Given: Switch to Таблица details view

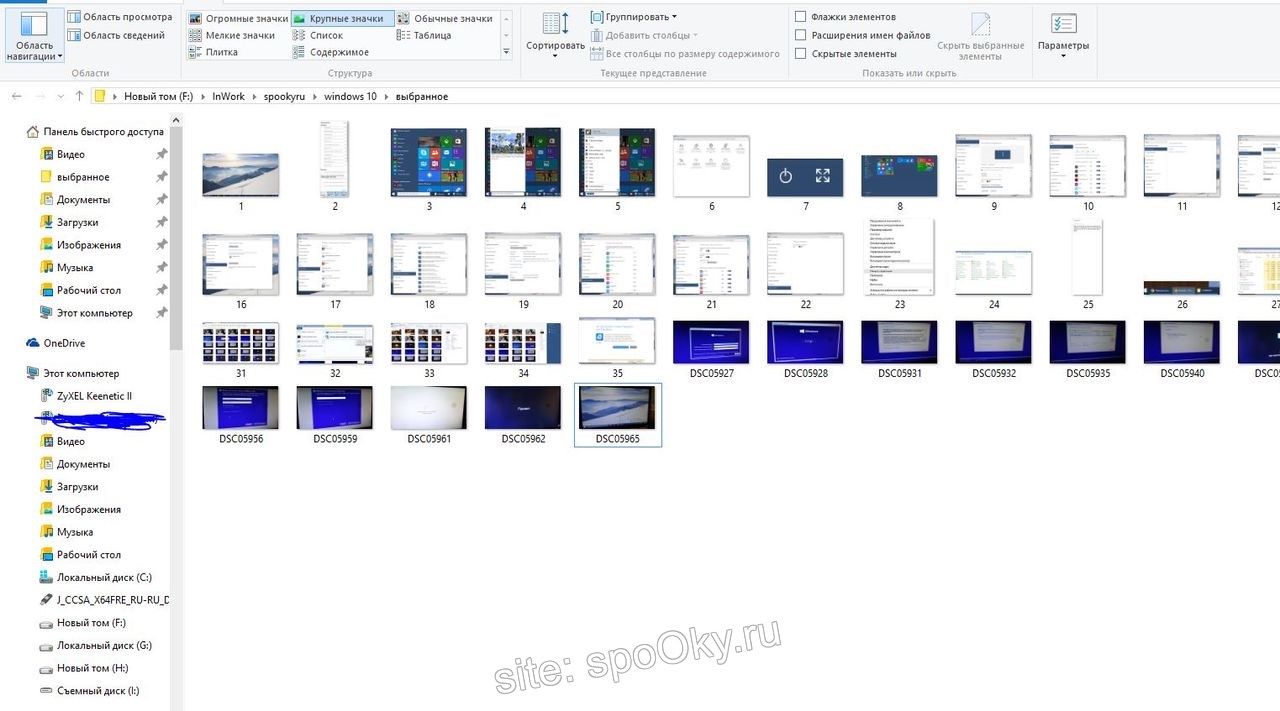Looking at the screenshot, I should coord(424,35).
